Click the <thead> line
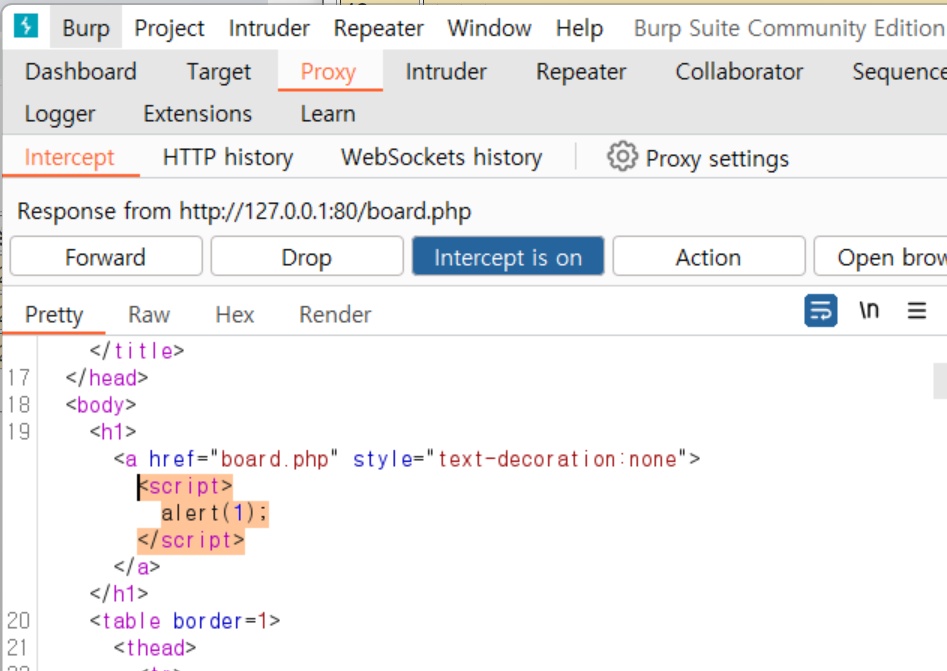 pos(155,648)
